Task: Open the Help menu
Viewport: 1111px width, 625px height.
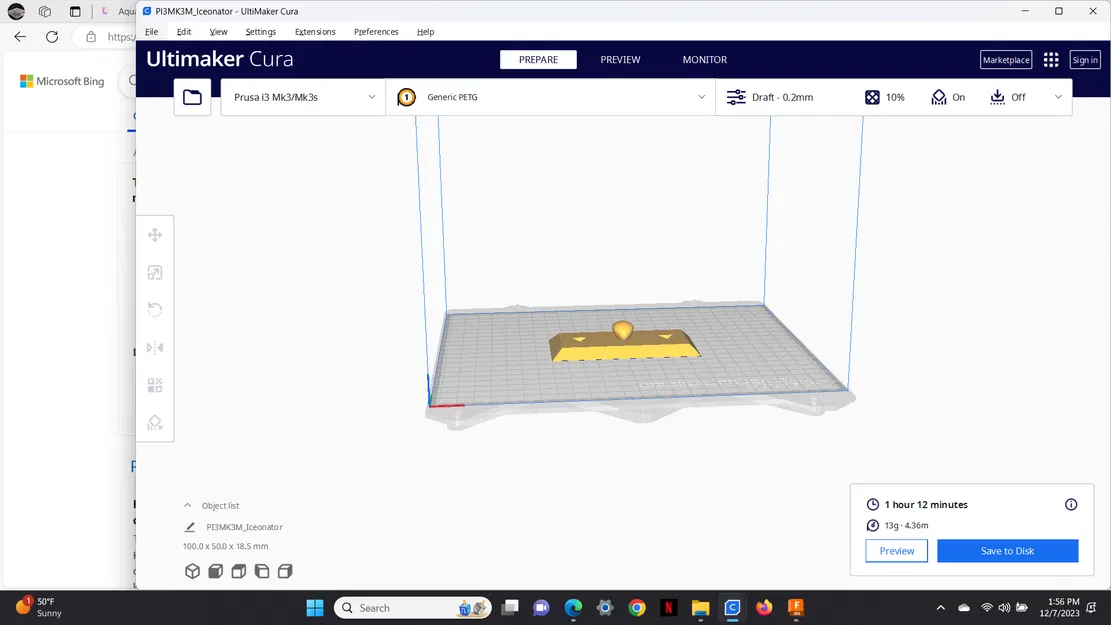Action: (x=425, y=32)
